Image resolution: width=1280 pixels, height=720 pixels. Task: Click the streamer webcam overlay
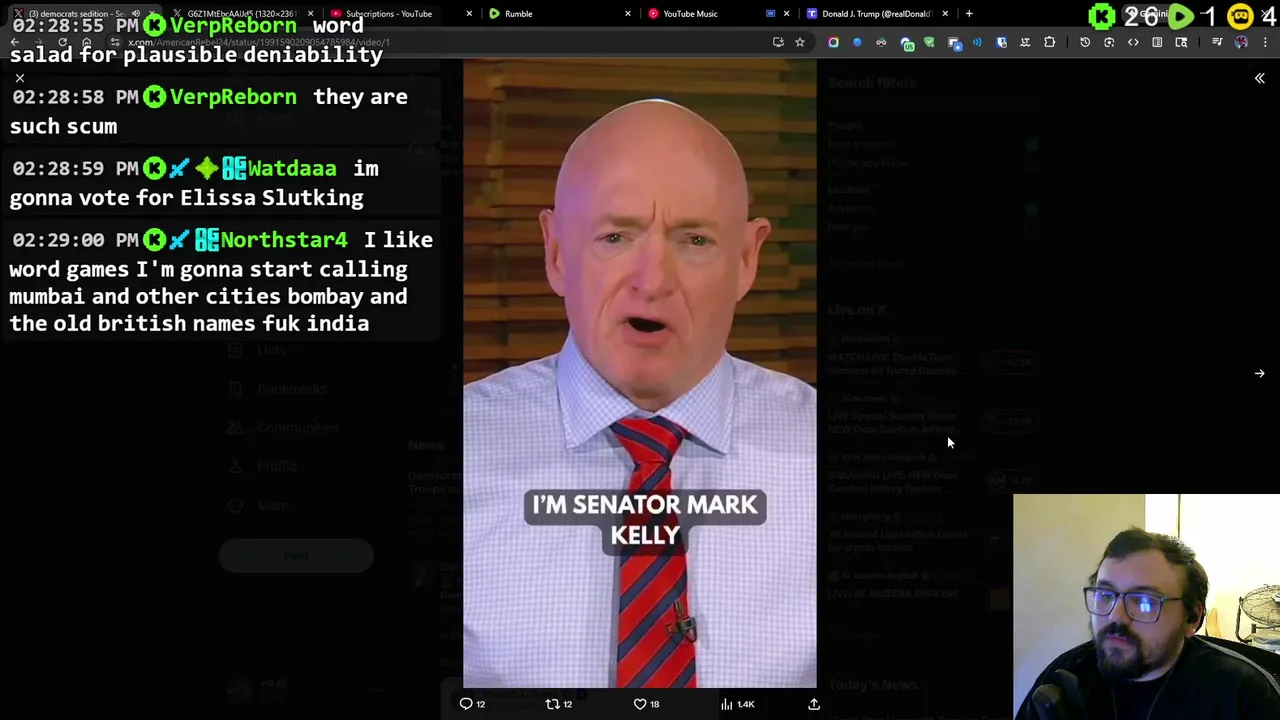(1146, 607)
